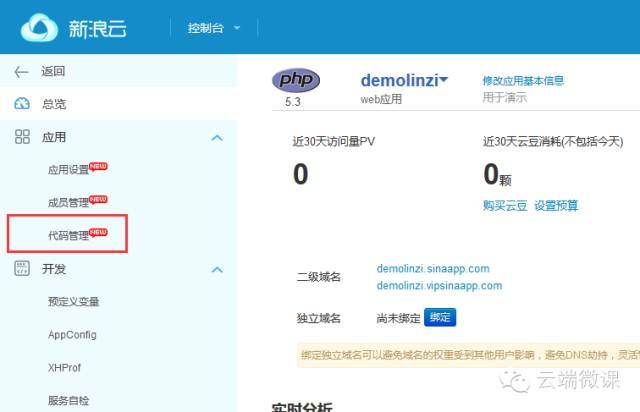The width and height of the screenshot is (640, 412).
Task: Click the 用于演示 description text
Action: 504,98
